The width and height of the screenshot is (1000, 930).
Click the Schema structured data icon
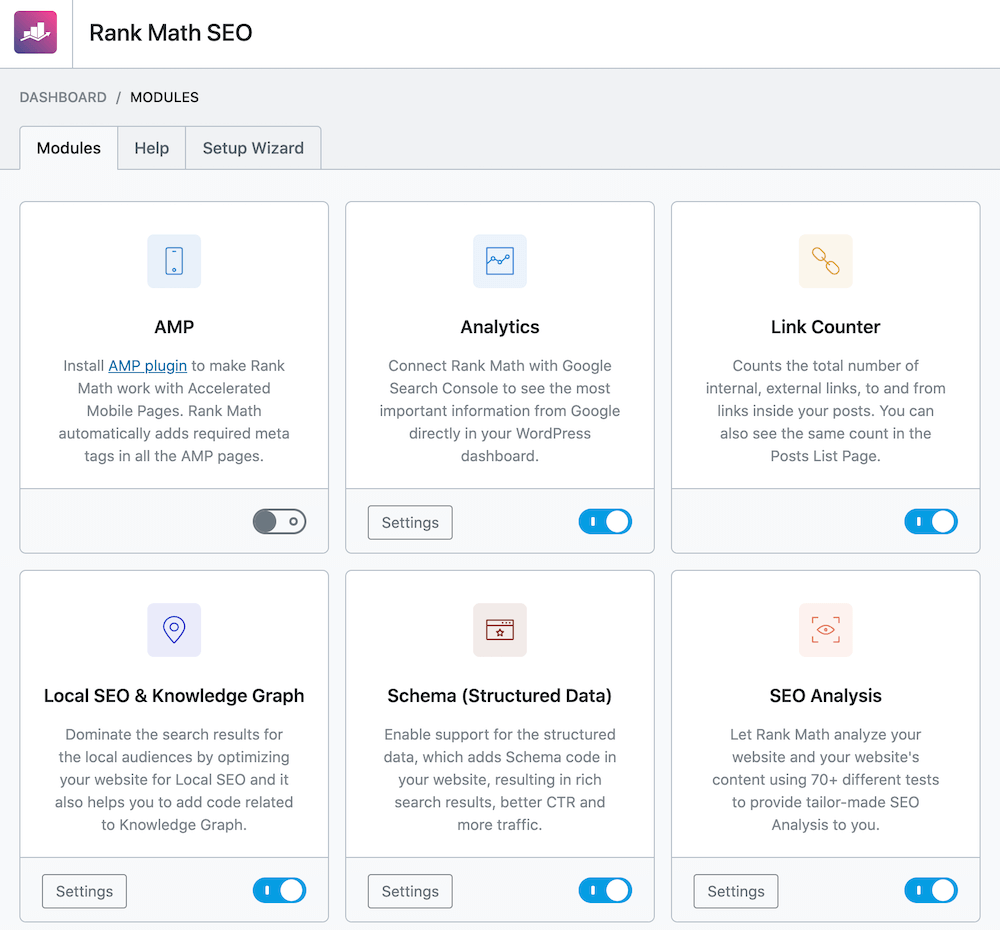pyautogui.click(x=500, y=630)
